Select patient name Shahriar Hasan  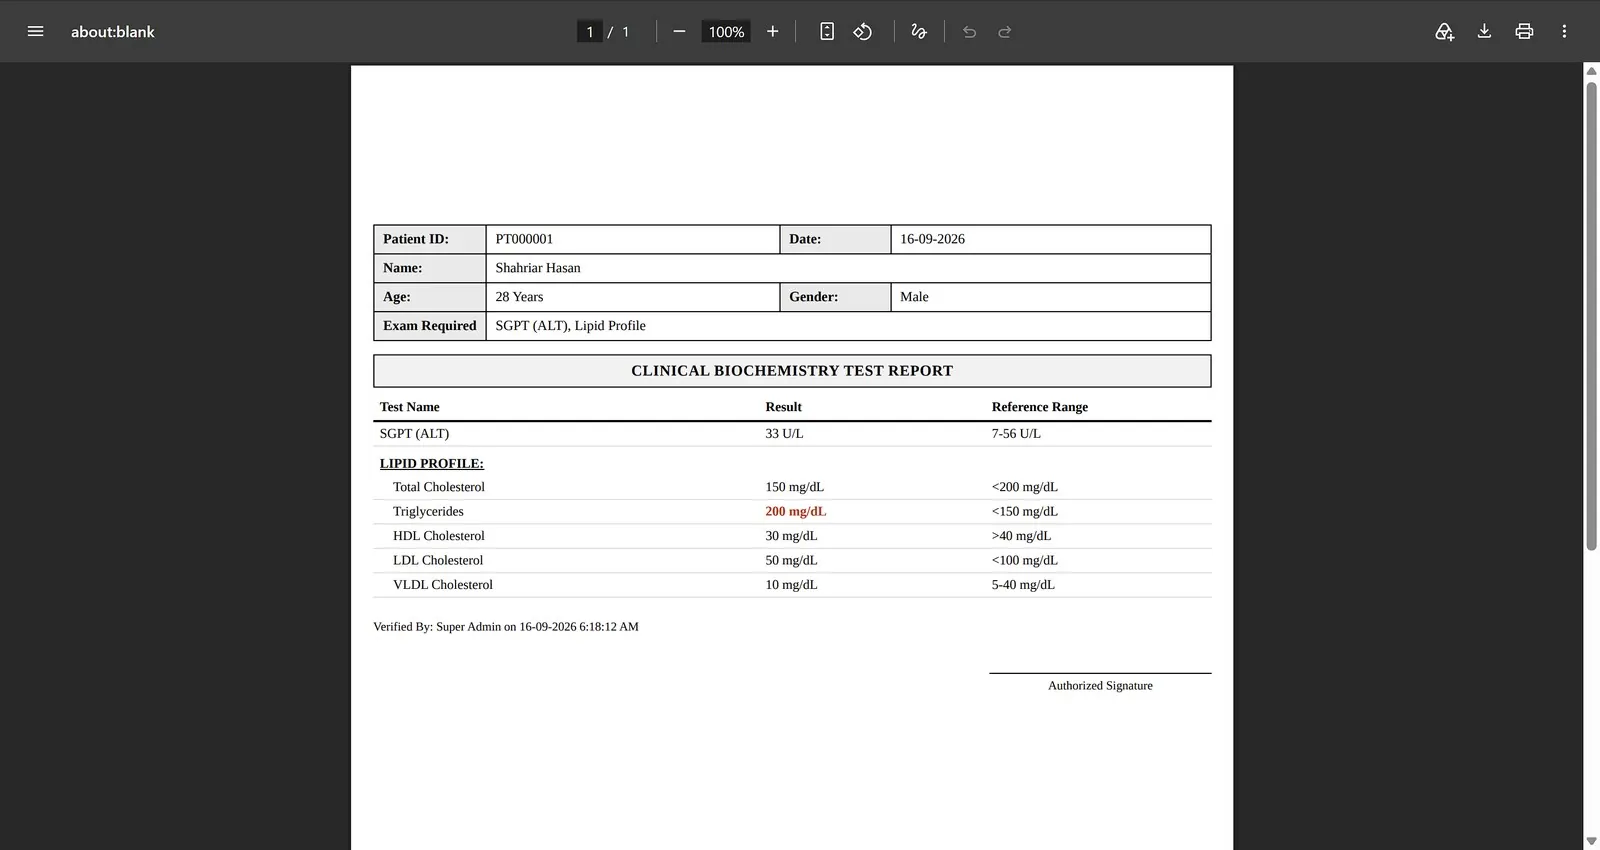538,268
